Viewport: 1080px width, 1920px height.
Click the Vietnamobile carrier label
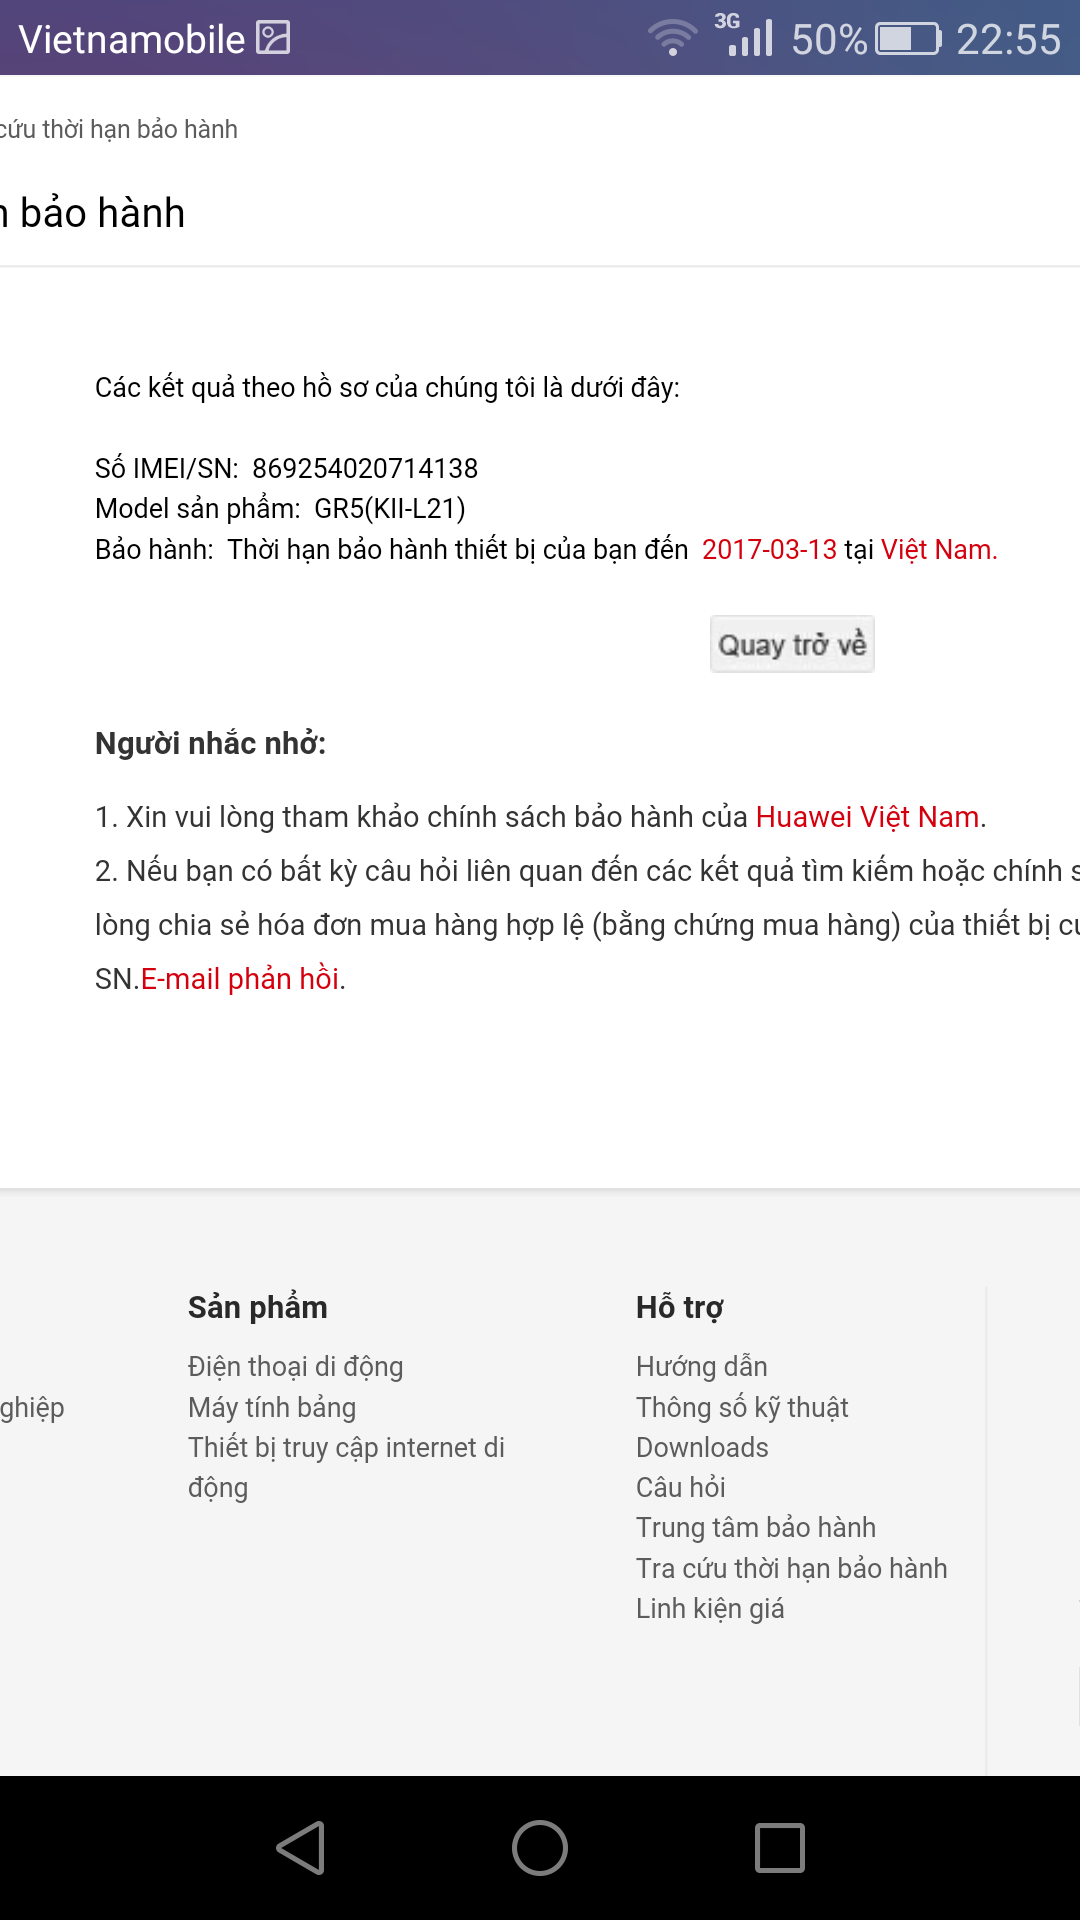click(132, 40)
